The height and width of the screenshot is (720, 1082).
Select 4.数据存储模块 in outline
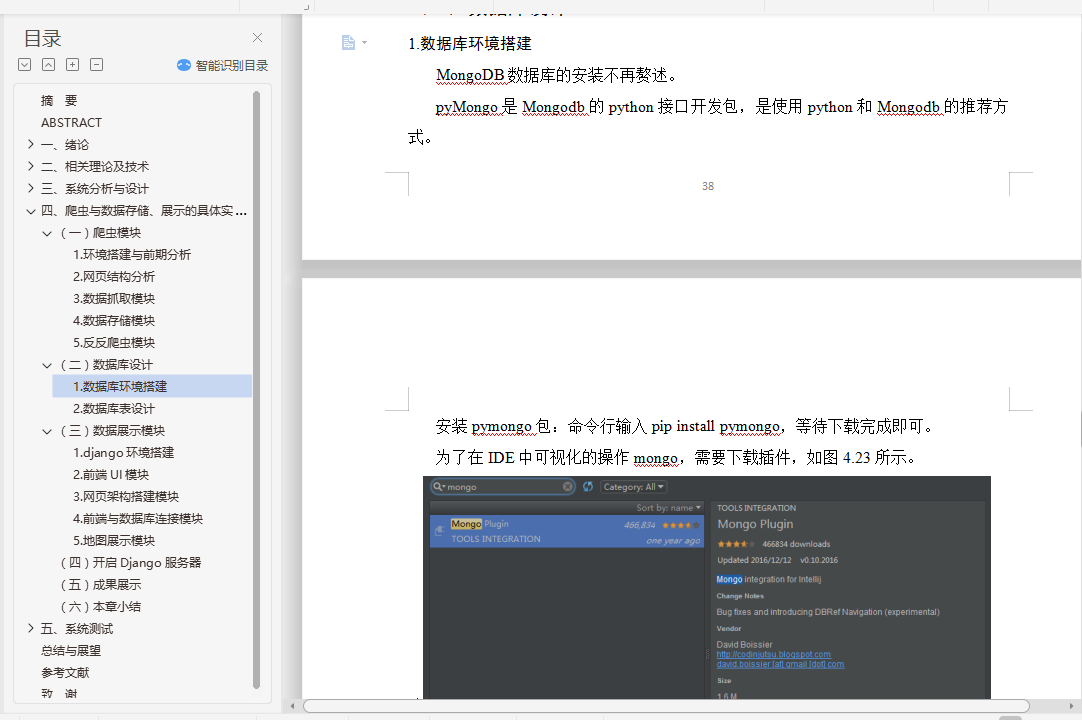pyautogui.click(x=114, y=321)
